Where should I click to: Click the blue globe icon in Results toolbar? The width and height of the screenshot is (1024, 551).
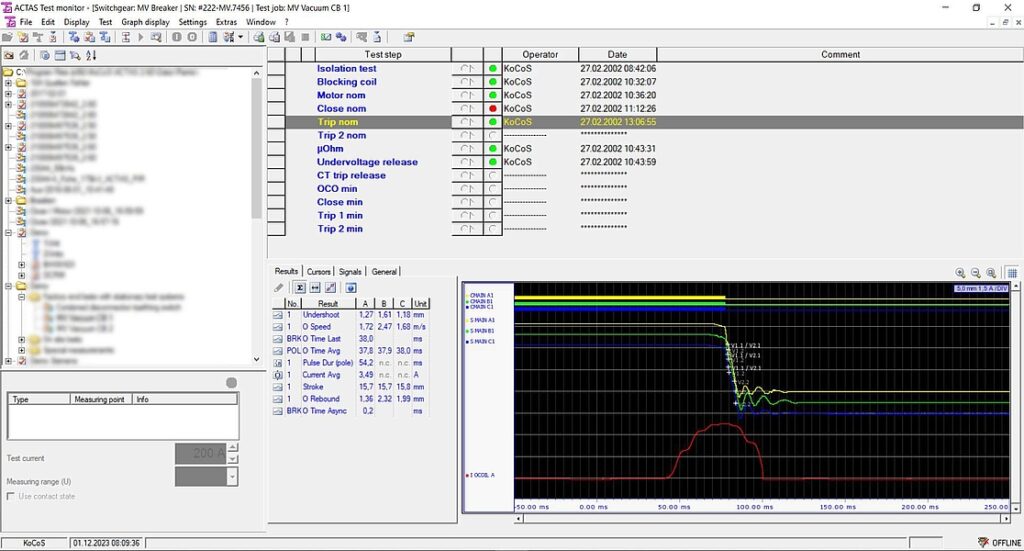(351, 287)
